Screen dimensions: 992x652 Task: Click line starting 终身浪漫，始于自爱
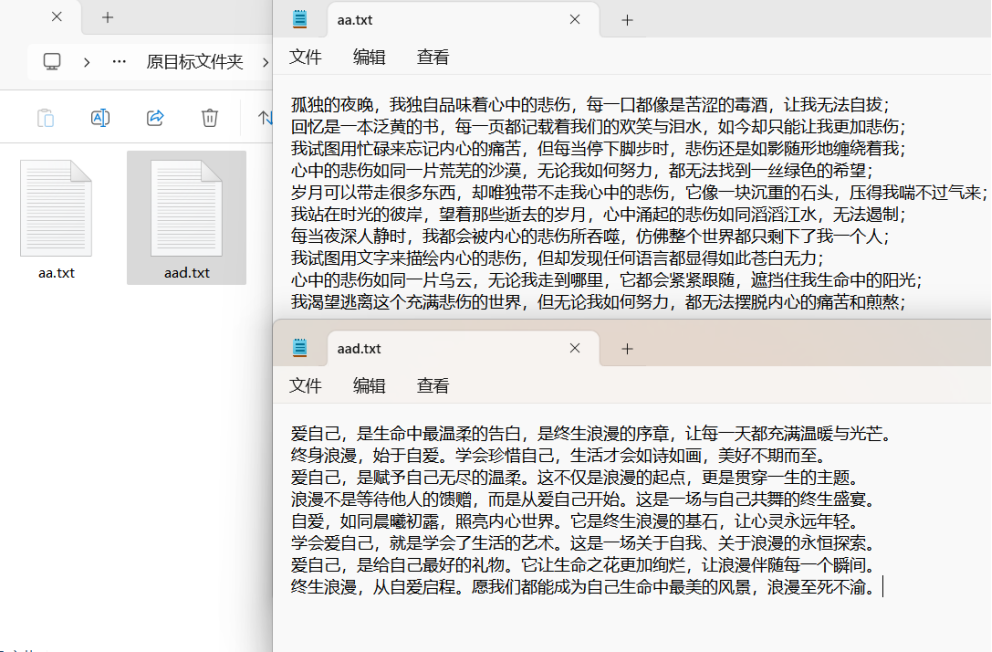tap(558, 455)
